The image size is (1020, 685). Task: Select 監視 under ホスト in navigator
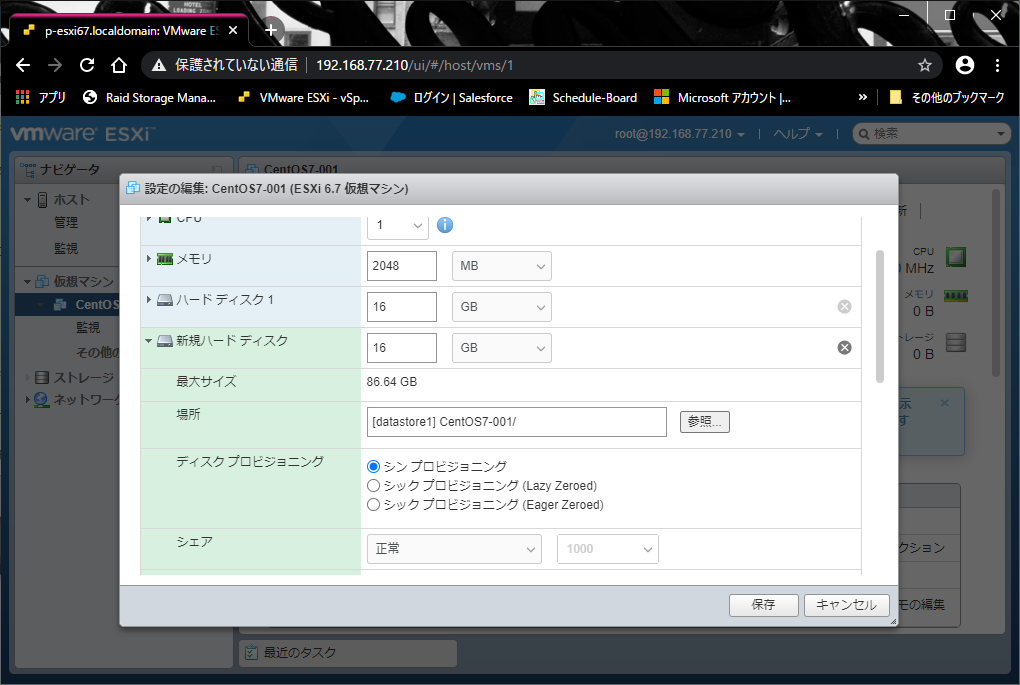[x=66, y=248]
